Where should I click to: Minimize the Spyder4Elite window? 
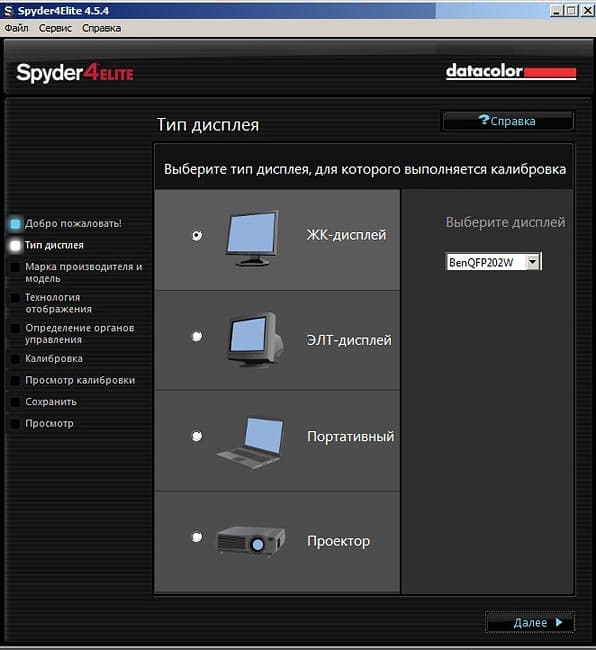pos(556,11)
